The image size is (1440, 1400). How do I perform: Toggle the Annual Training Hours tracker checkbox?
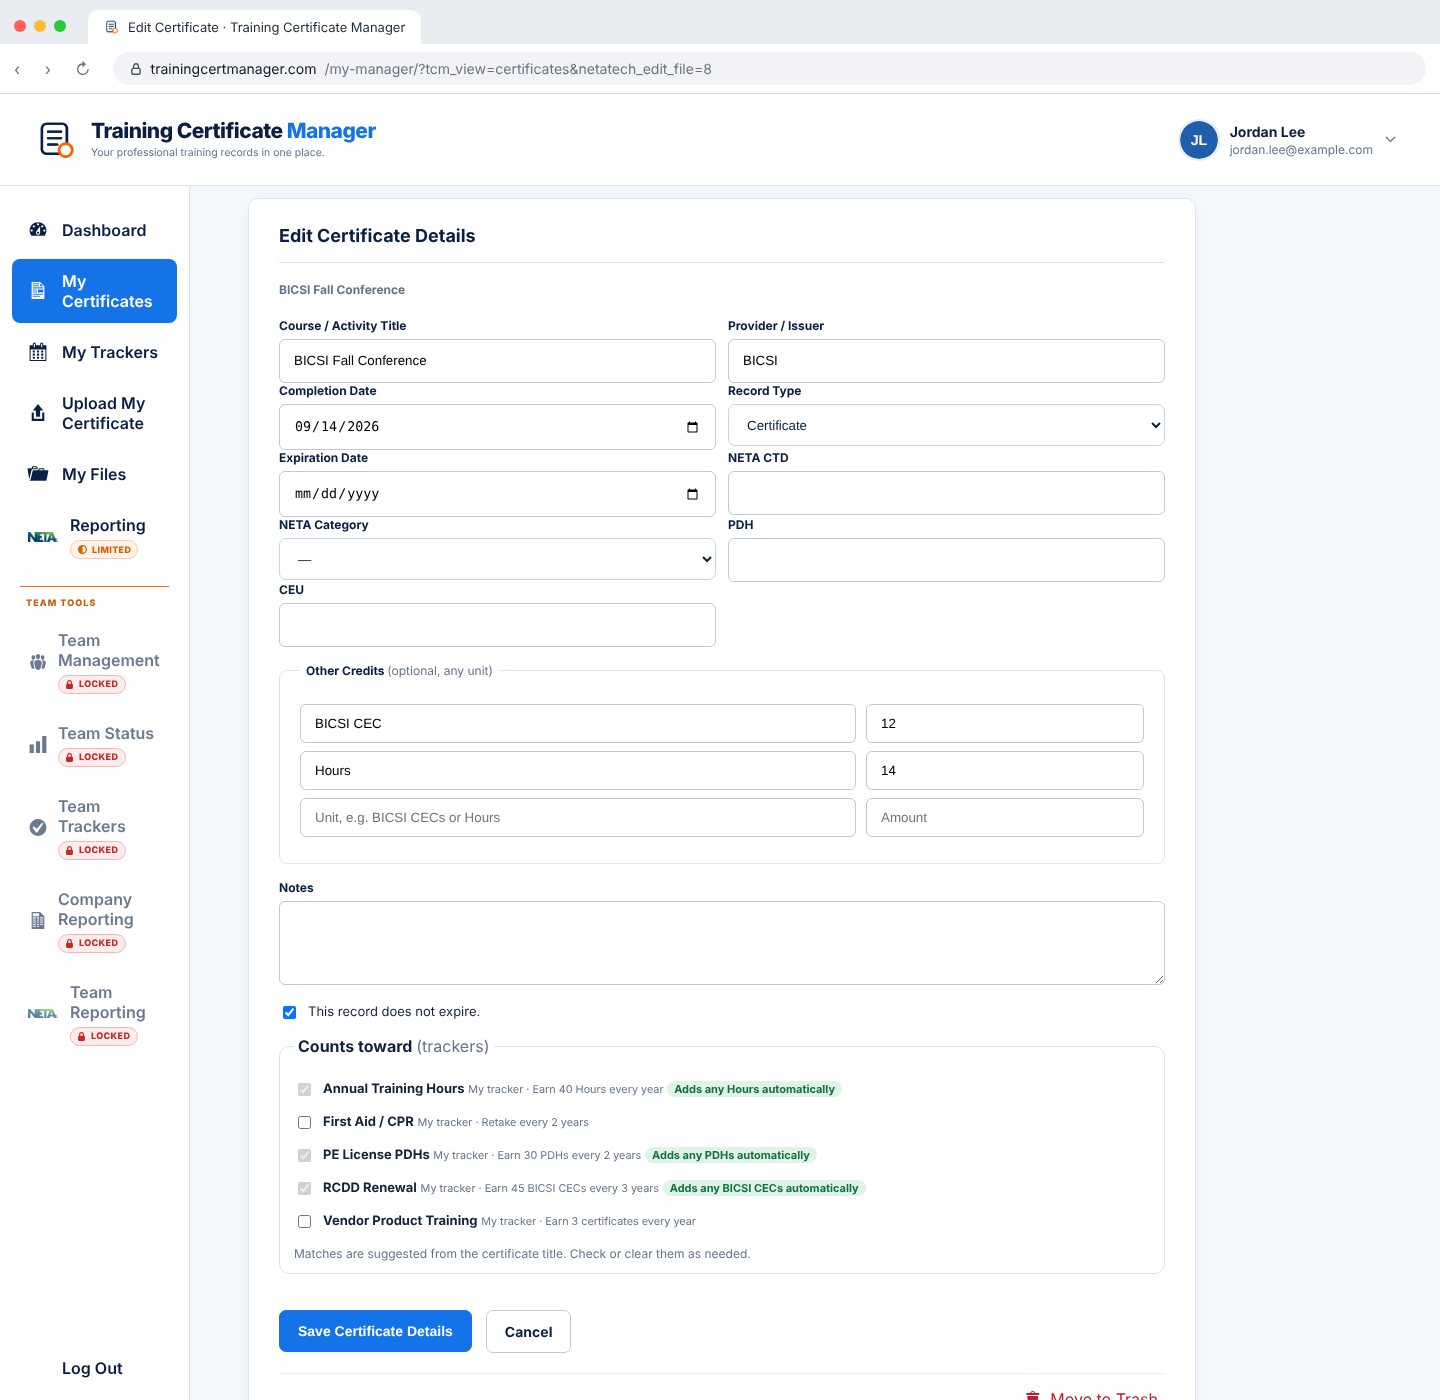click(x=304, y=1089)
